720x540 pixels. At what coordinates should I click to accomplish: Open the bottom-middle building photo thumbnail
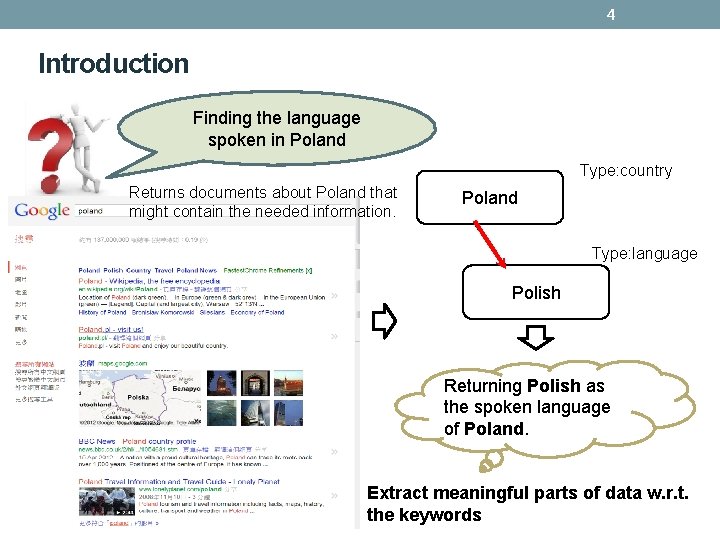(x=255, y=413)
